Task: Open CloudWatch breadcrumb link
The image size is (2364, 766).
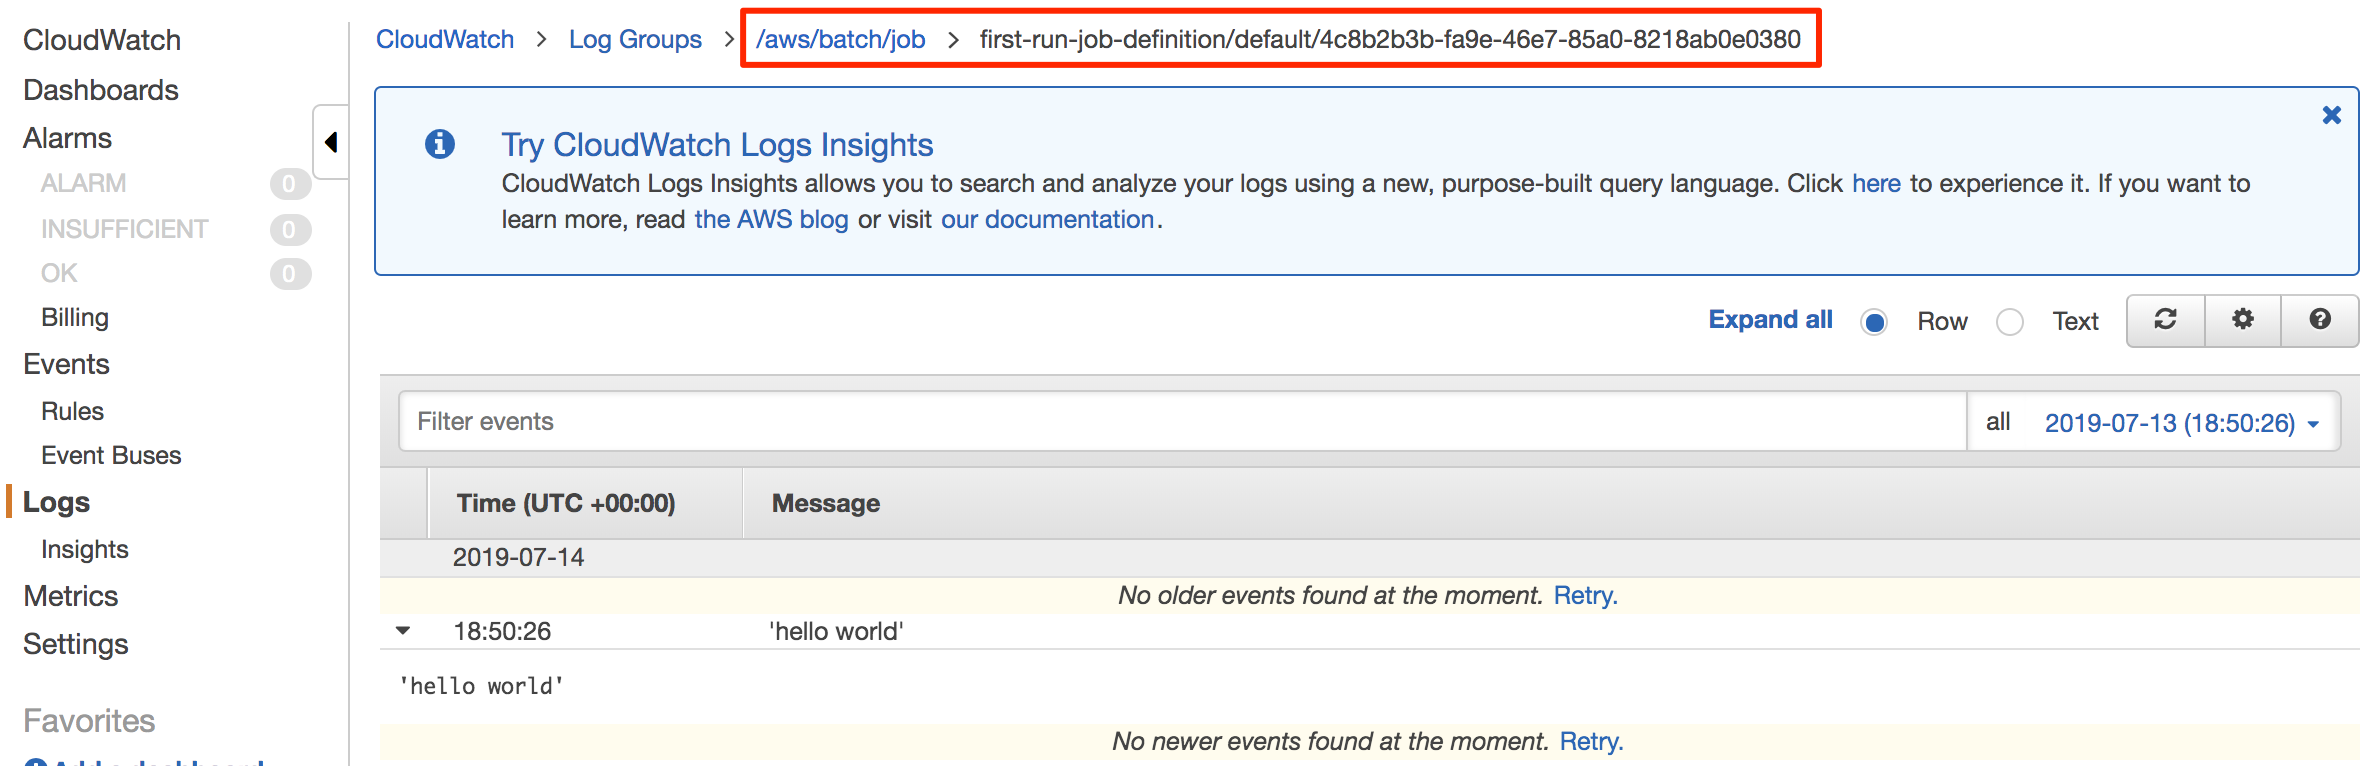Action: (x=445, y=39)
